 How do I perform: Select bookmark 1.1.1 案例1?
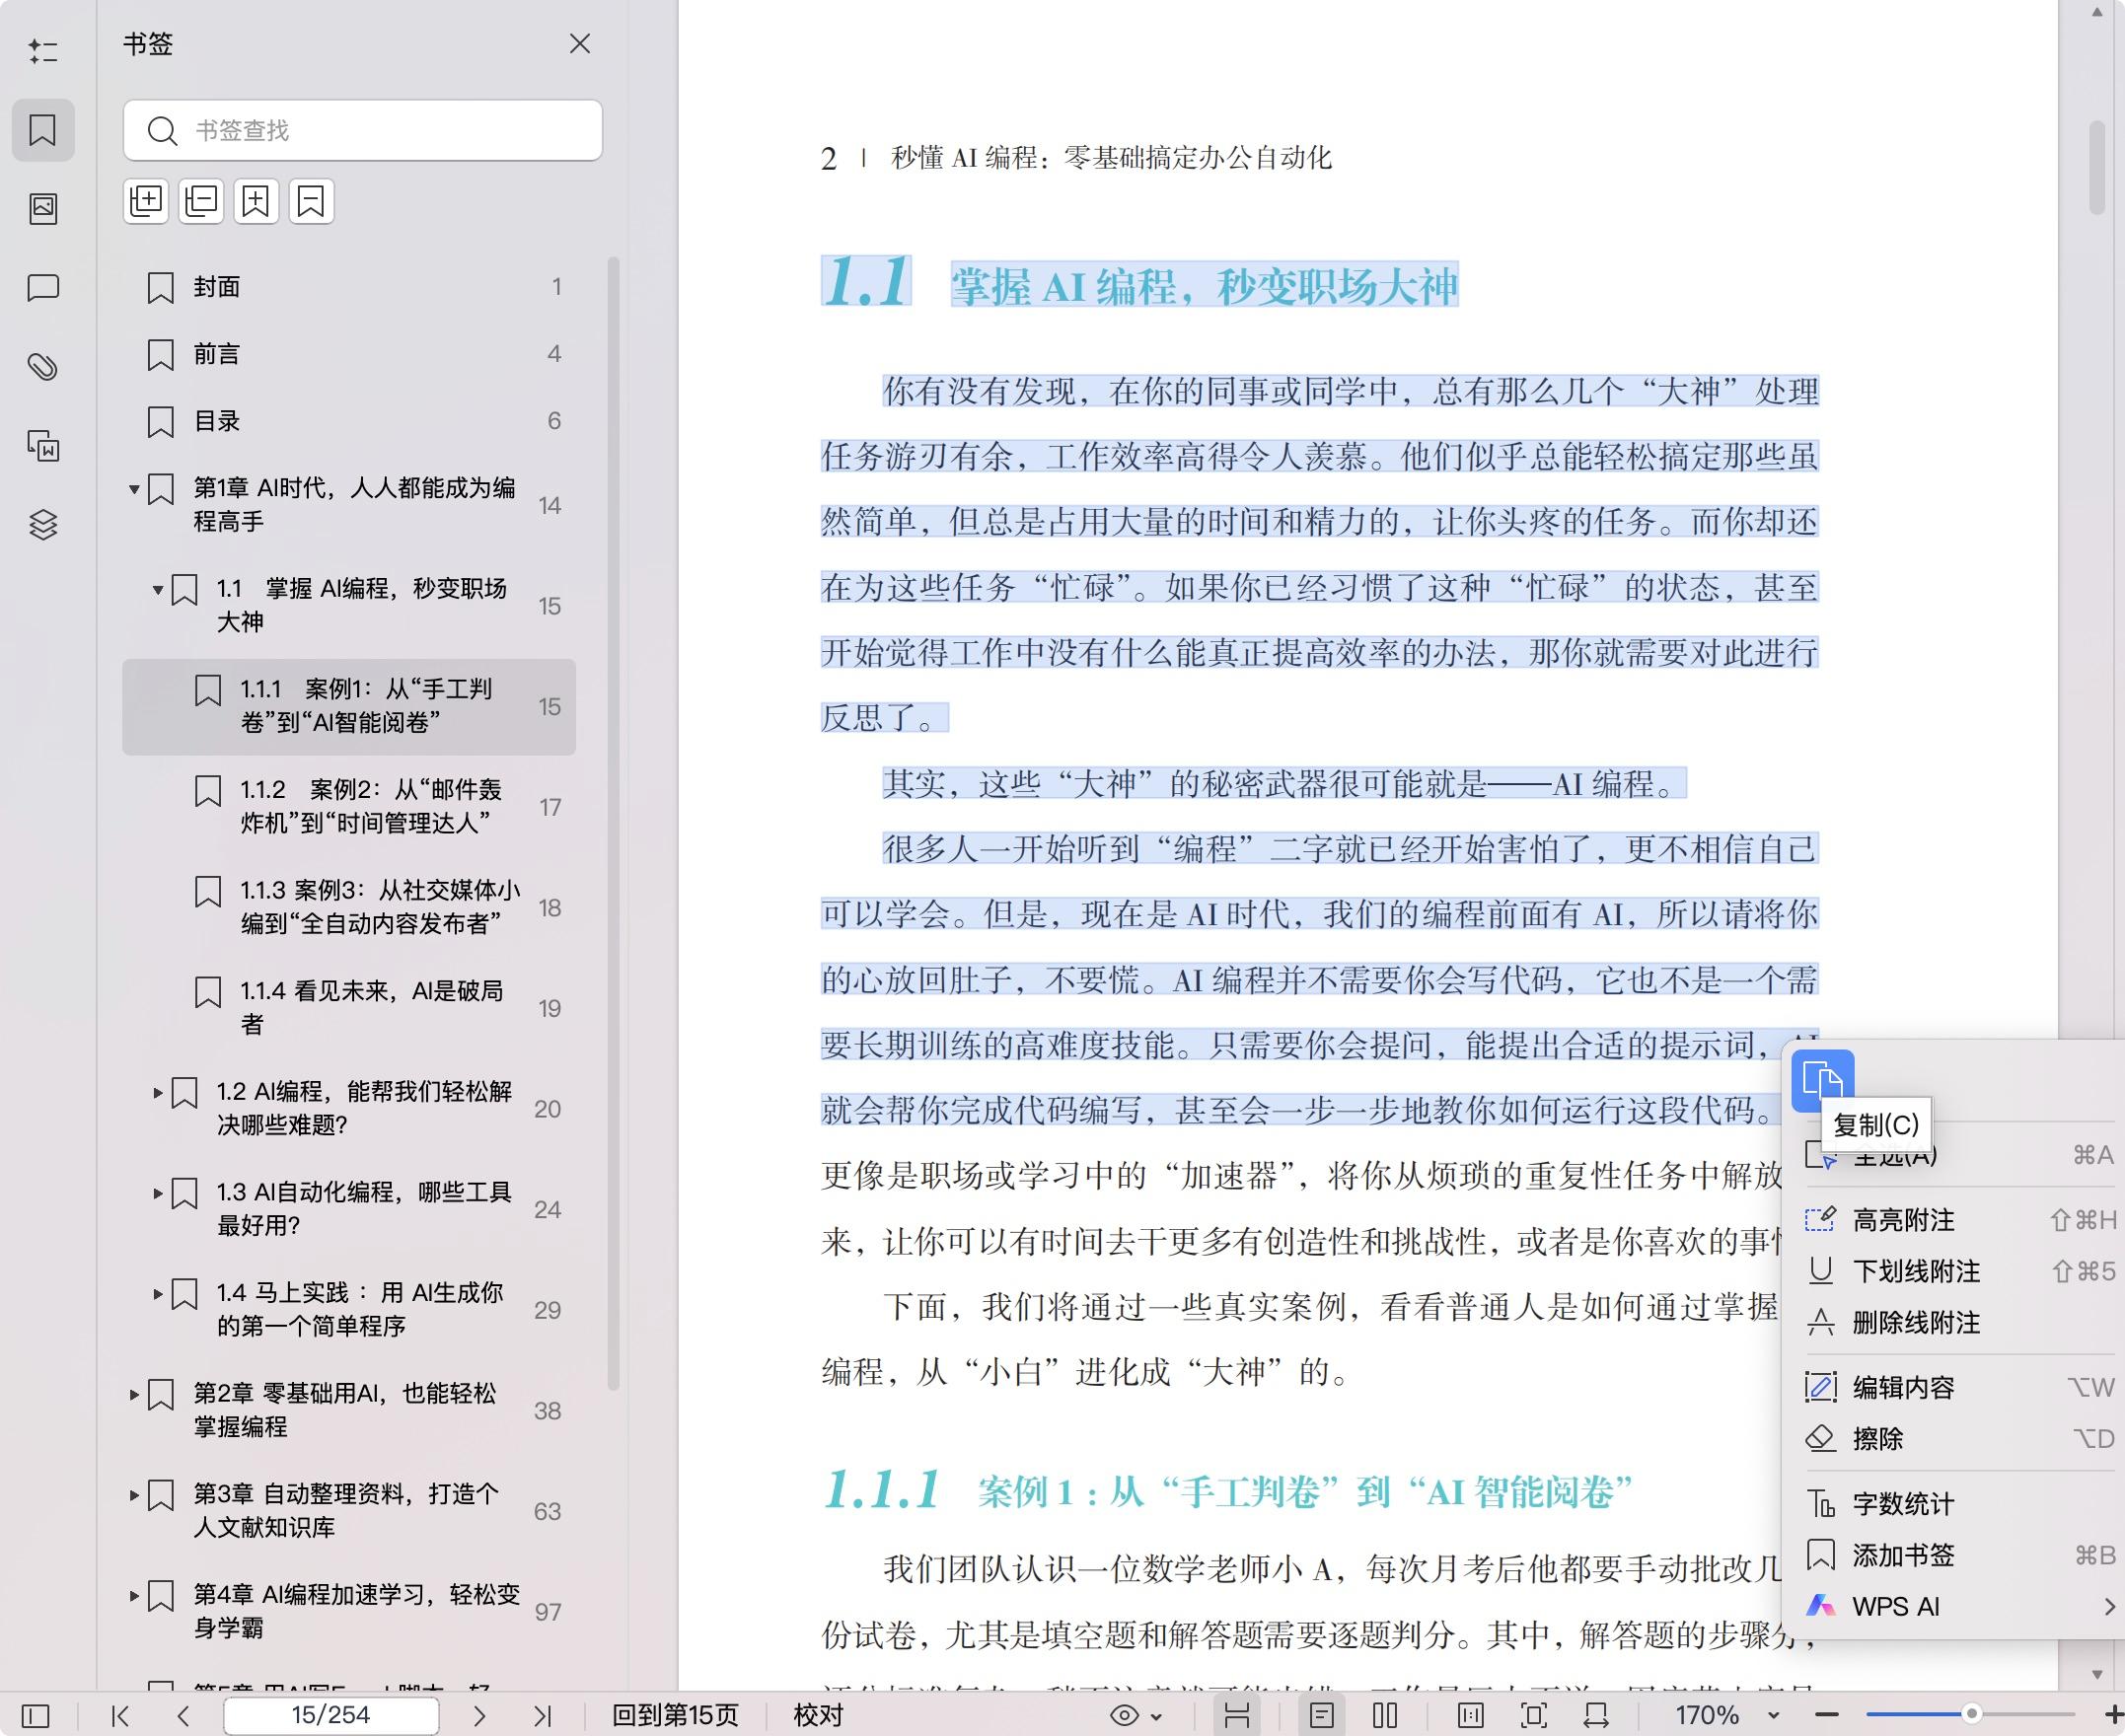[349, 707]
